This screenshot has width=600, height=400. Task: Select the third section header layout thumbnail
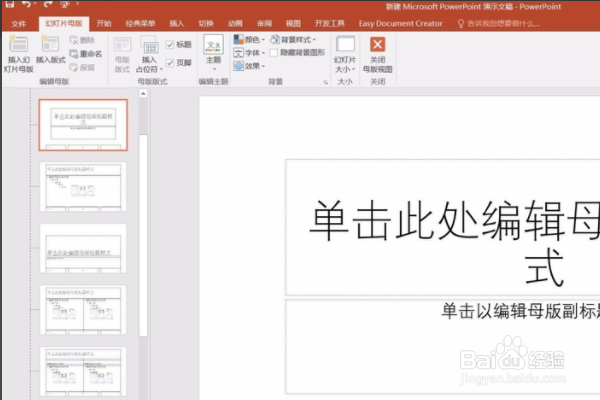[83, 248]
